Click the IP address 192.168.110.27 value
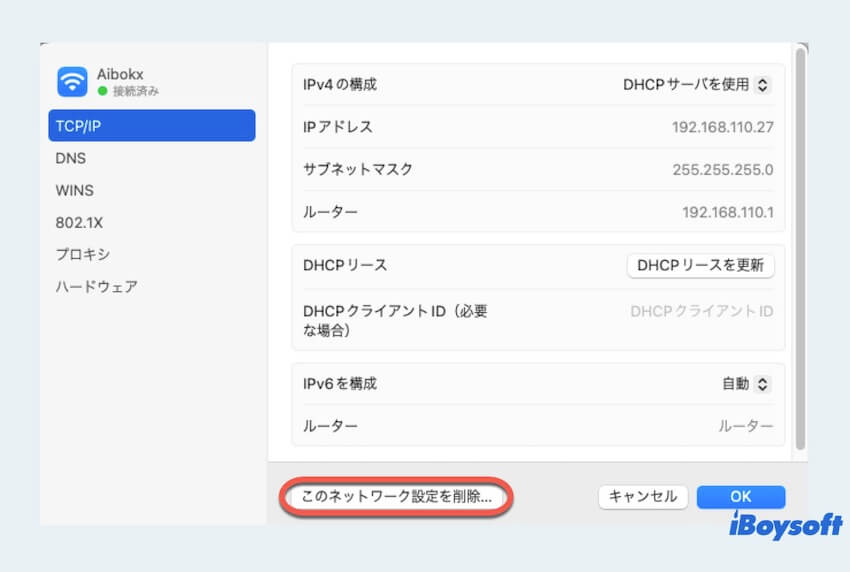The image size is (850, 572). pos(722,127)
